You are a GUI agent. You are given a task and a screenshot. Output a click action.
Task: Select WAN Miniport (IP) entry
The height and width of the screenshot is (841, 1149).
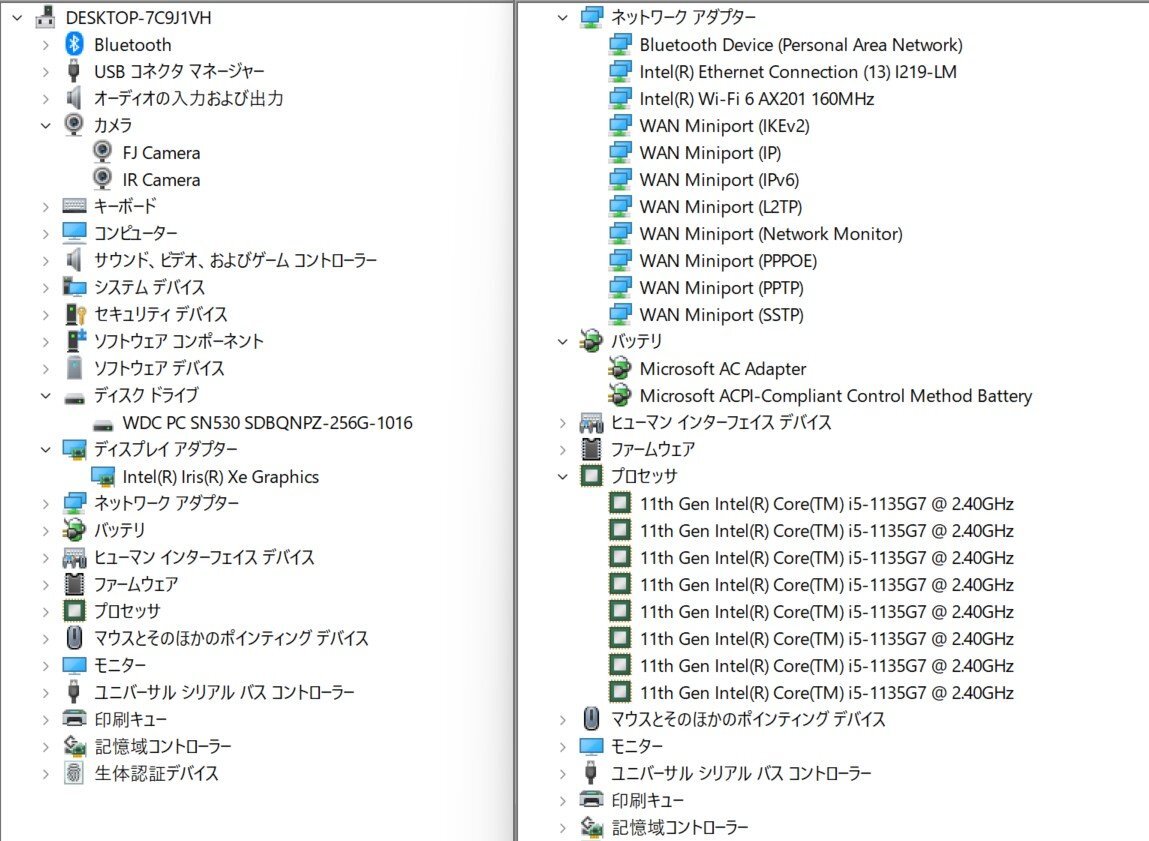710,152
